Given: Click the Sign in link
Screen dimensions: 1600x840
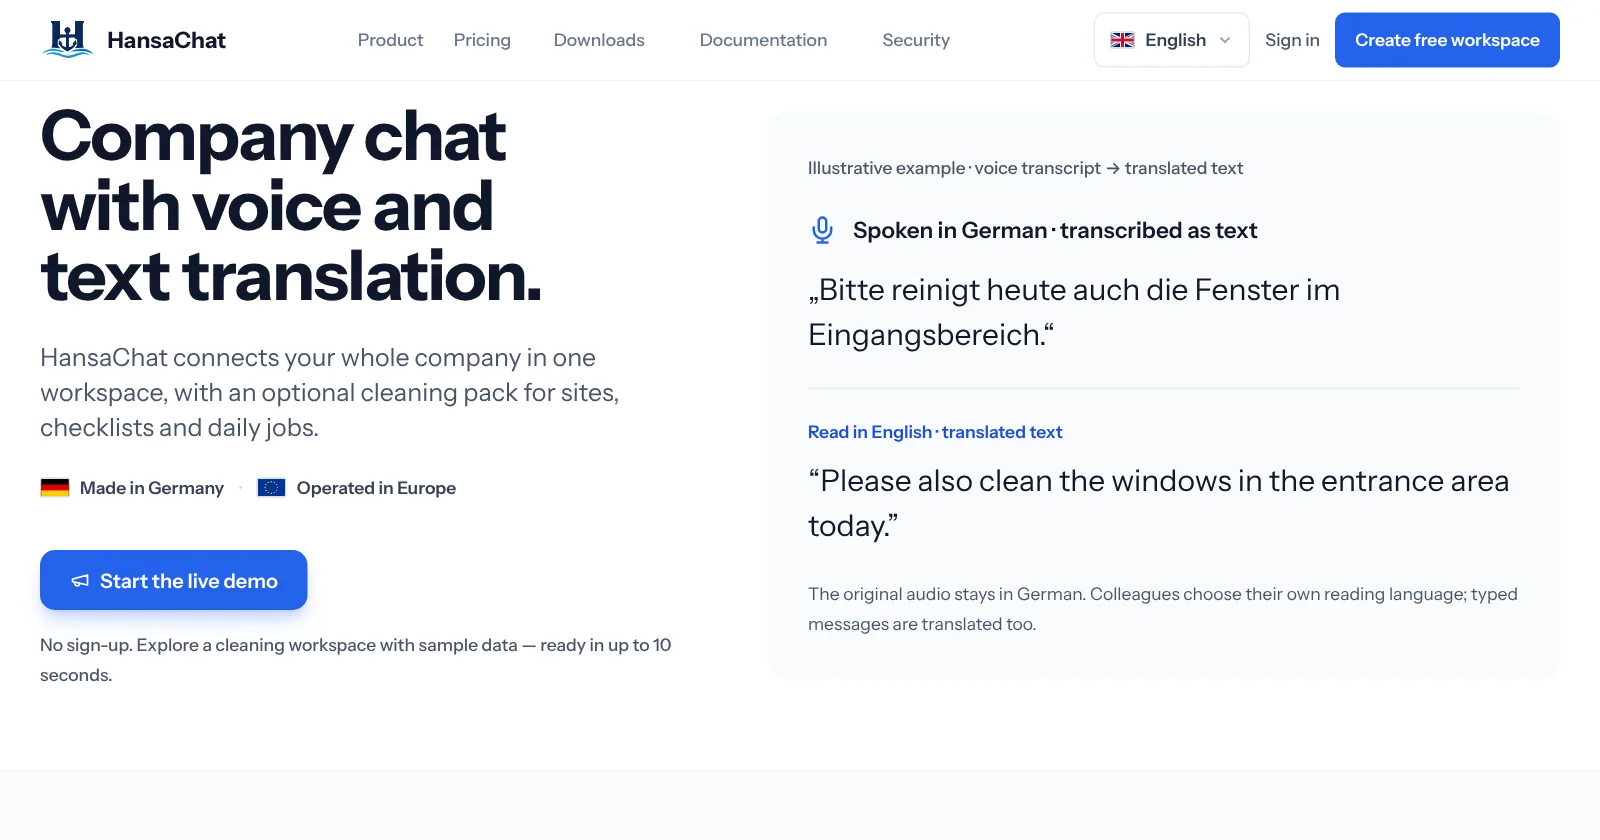Looking at the screenshot, I should pyautogui.click(x=1292, y=40).
